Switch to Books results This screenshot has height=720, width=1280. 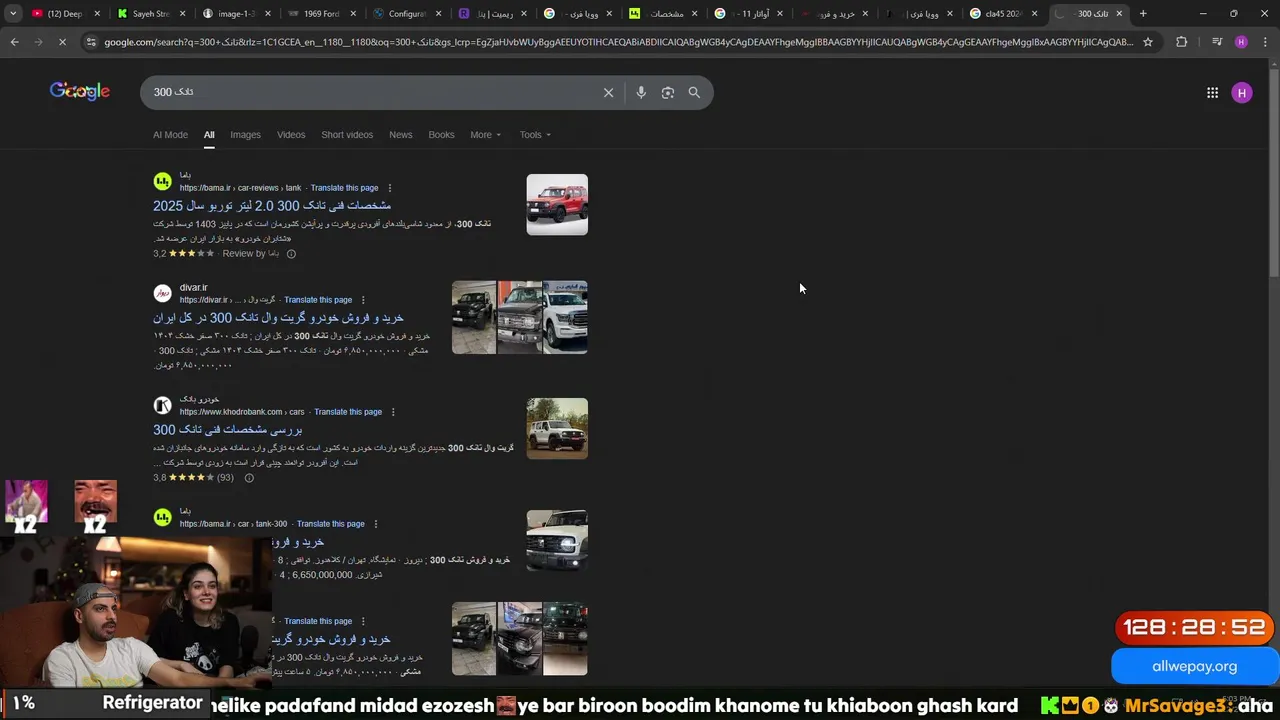coord(441,135)
